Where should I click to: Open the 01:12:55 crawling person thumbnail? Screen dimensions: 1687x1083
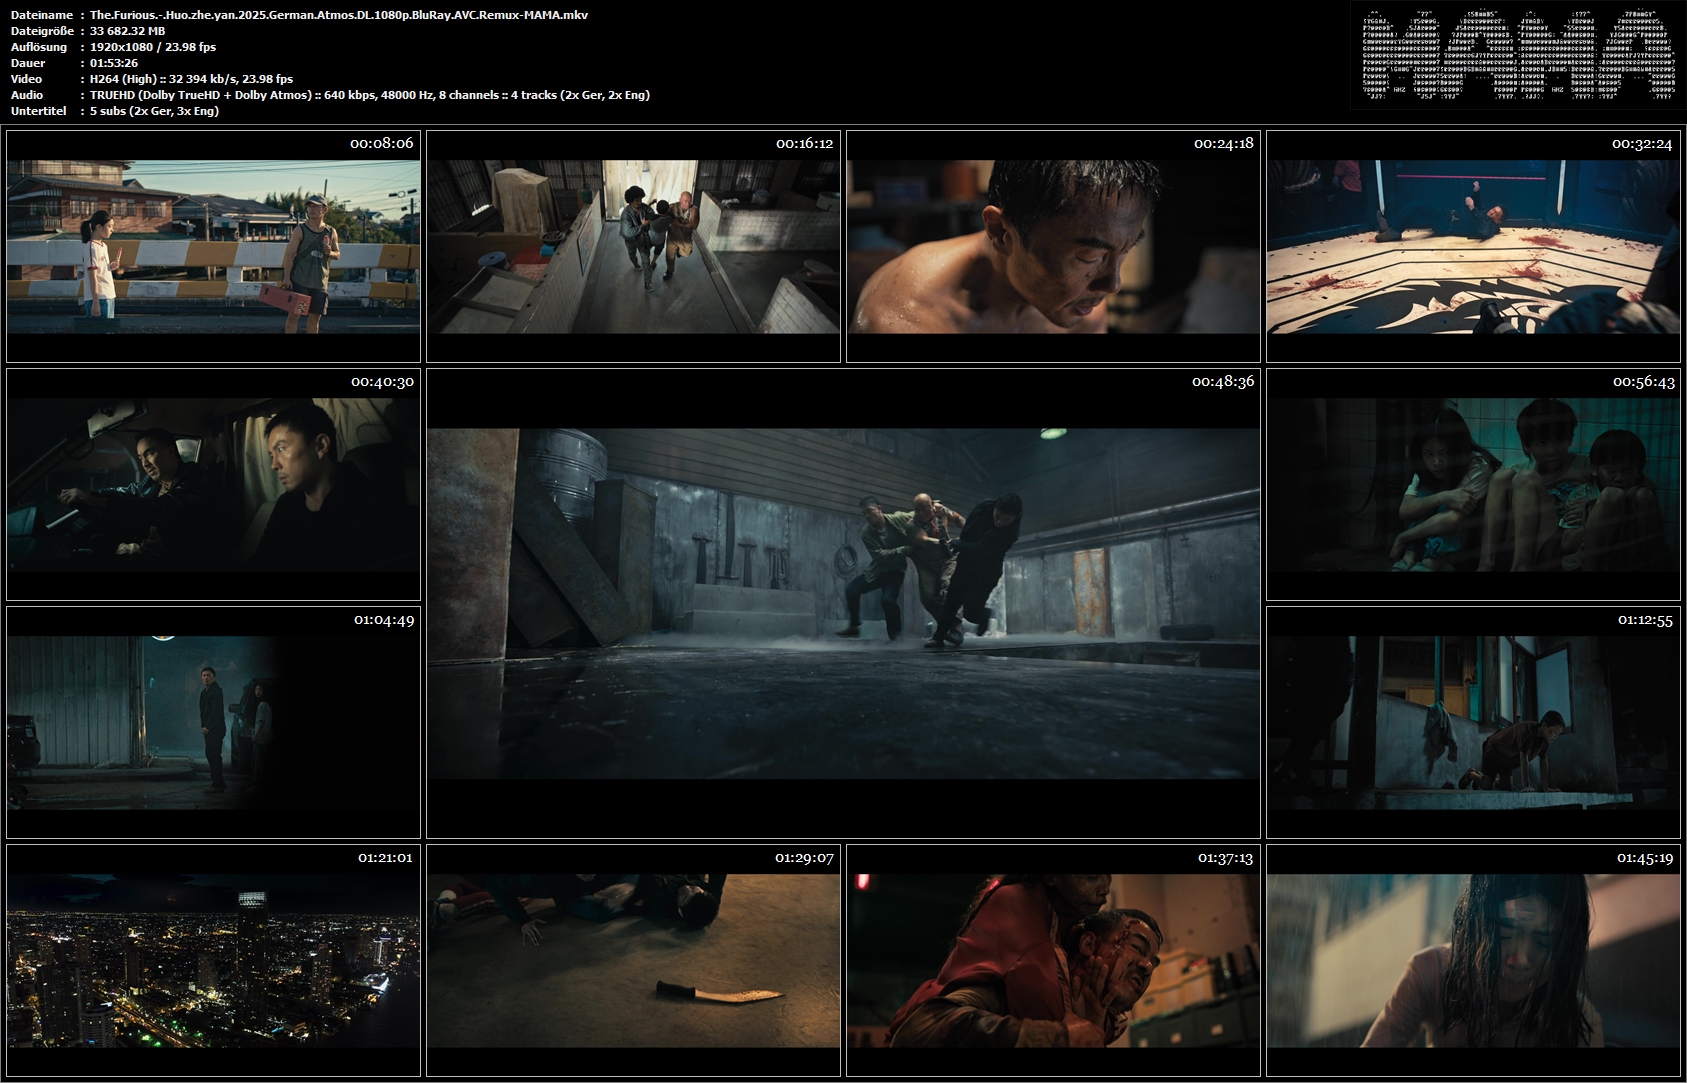1473,722
